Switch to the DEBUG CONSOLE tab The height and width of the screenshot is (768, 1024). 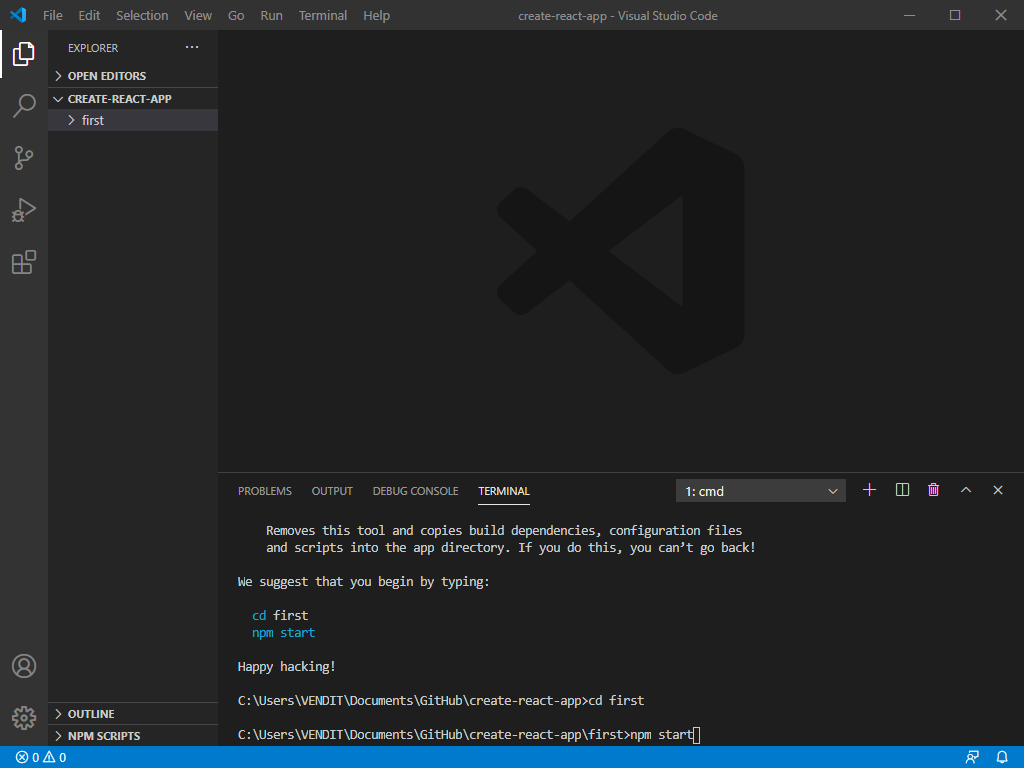coord(415,491)
